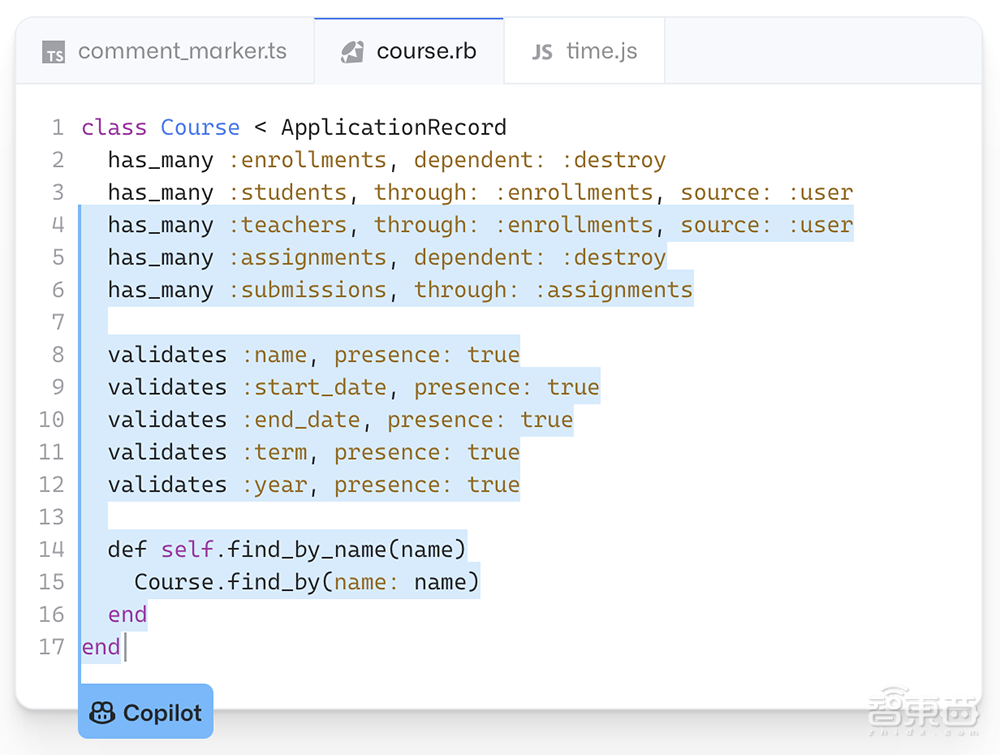
Task: Click the Ruby file icon on course.rb tab
Action: click(352, 52)
